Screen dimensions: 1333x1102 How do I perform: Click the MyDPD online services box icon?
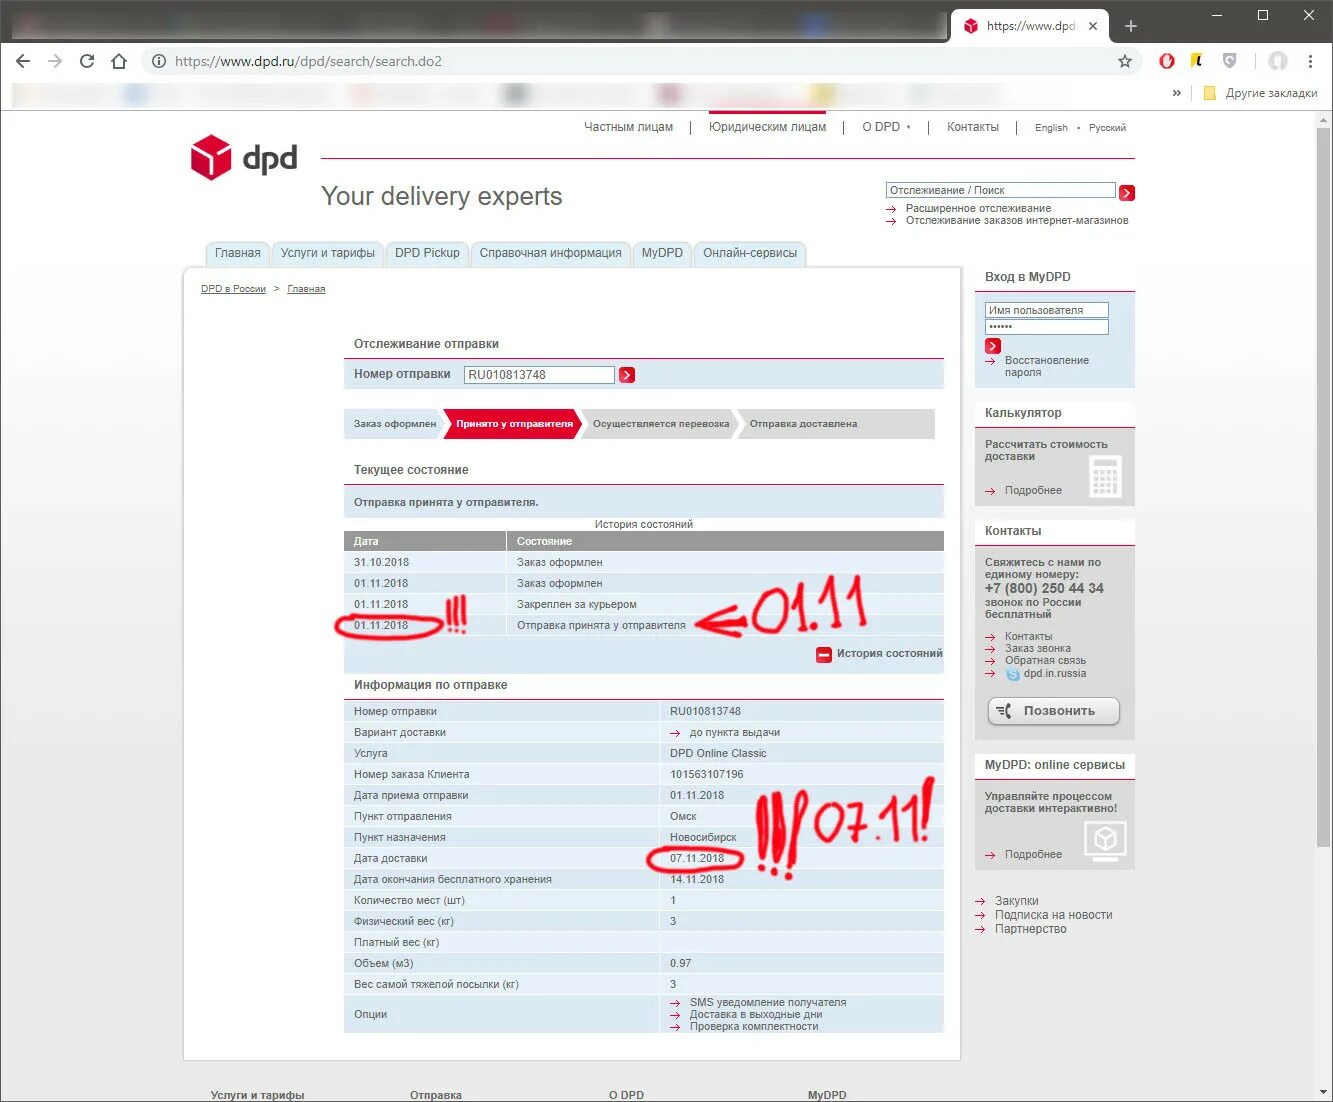click(x=1105, y=840)
